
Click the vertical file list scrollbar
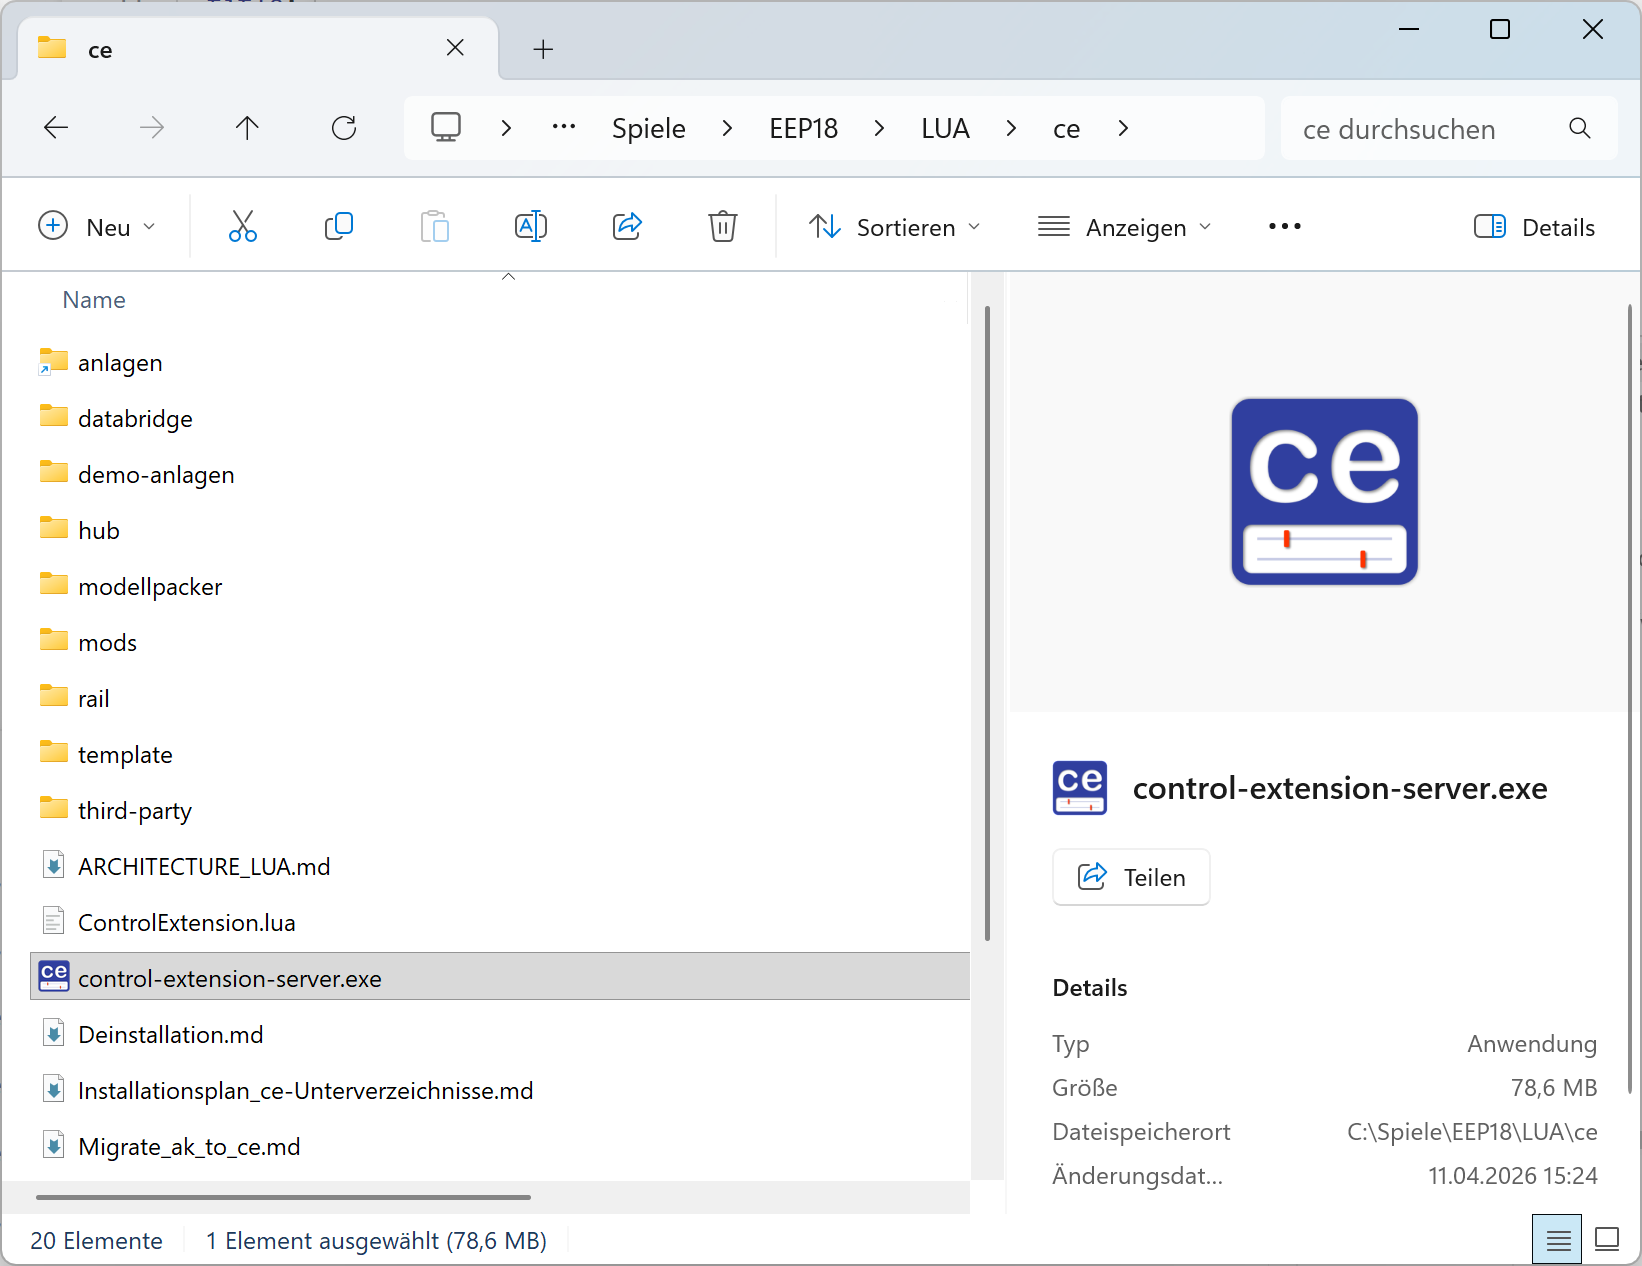click(987, 623)
